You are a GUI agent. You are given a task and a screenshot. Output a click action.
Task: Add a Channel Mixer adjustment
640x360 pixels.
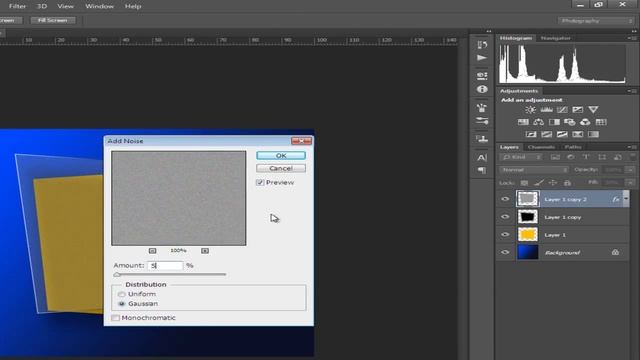pos(585,122)
